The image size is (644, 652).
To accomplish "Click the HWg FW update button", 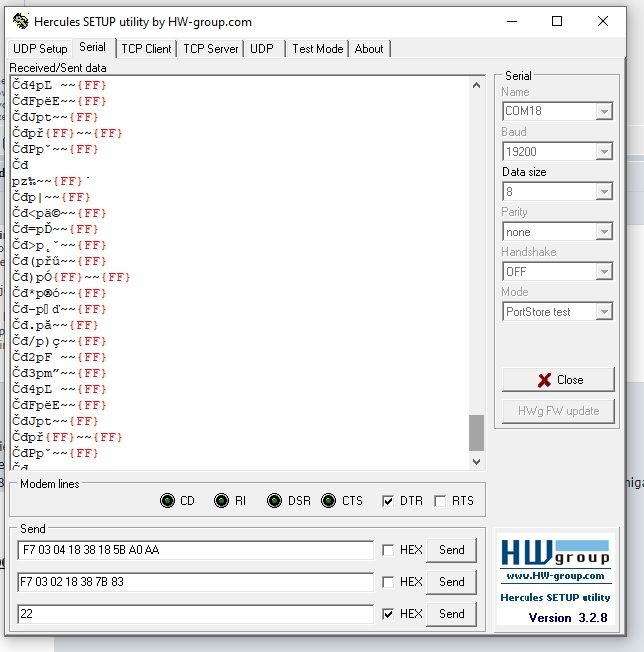I will click(x=558, y=411).
